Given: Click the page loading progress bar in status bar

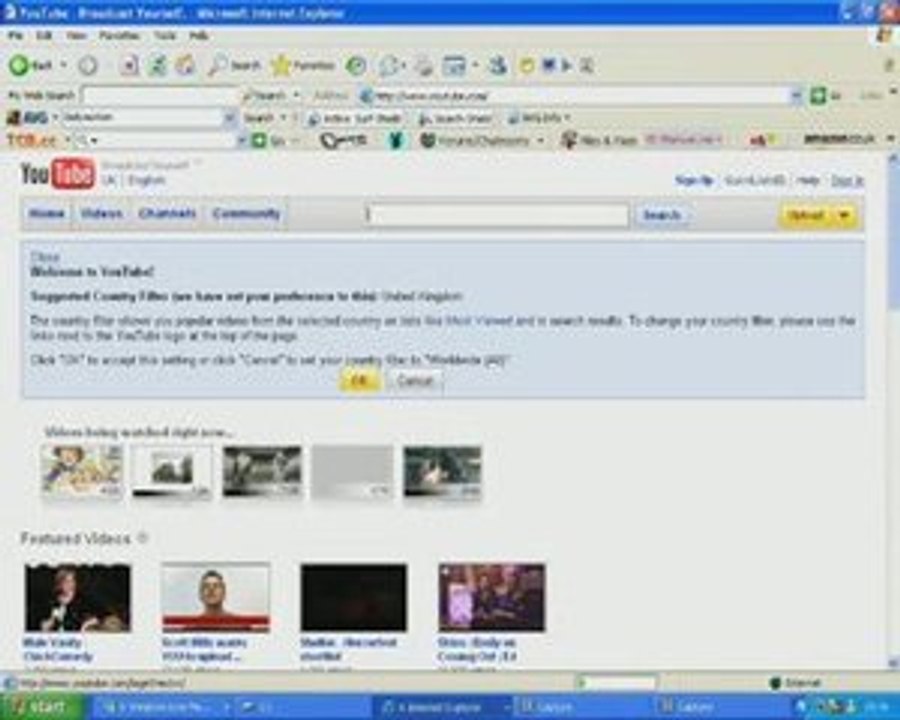Looking at the screenshot, I should pyautogui.click(x=616, y=683).
